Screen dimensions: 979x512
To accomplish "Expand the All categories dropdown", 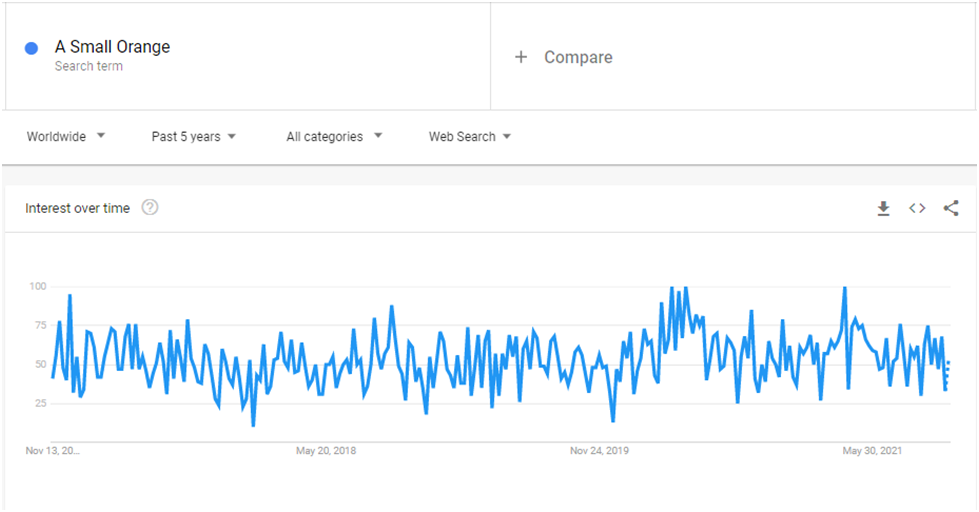I will 334,137.
